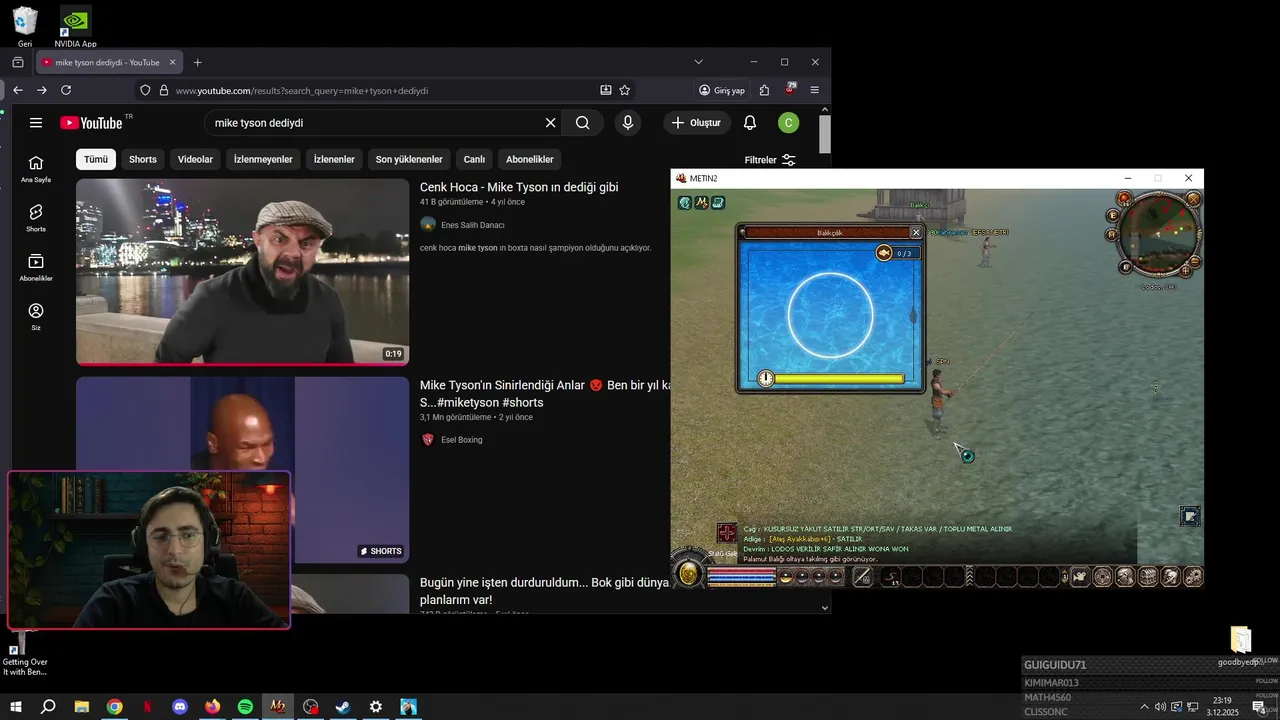This screenshot has height=720, width=1280.
Task: Click the E button on Metin2 minimap
Action: pyautogui.click(x=1113, y=216)
